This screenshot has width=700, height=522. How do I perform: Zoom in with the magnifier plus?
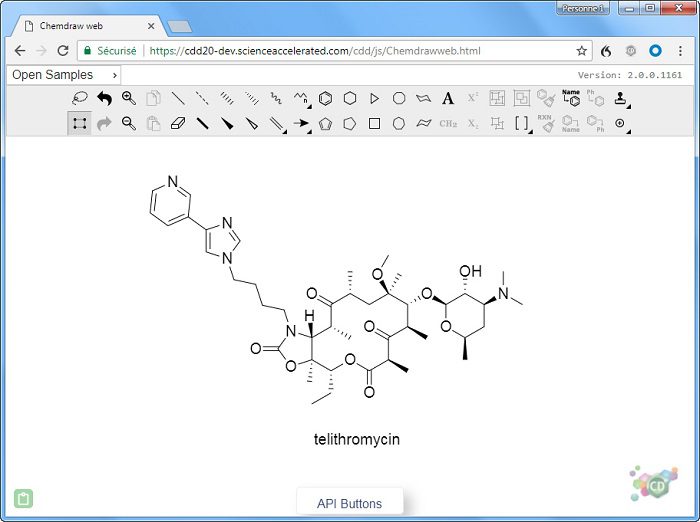click(129, 98)
